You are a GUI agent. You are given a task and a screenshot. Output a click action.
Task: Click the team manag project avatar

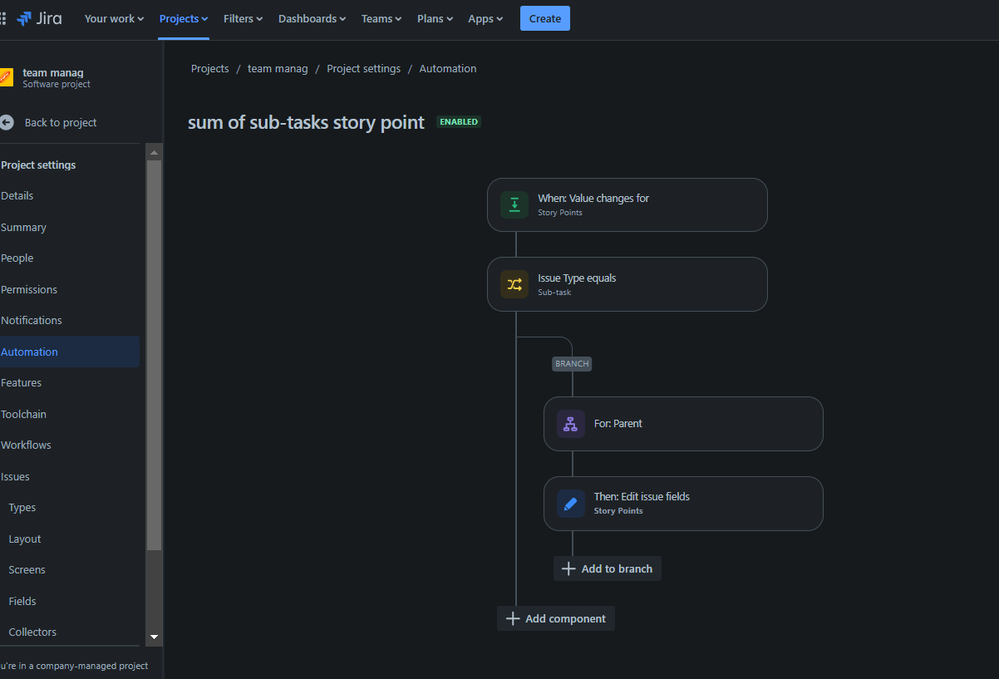(x=6, y=77)
